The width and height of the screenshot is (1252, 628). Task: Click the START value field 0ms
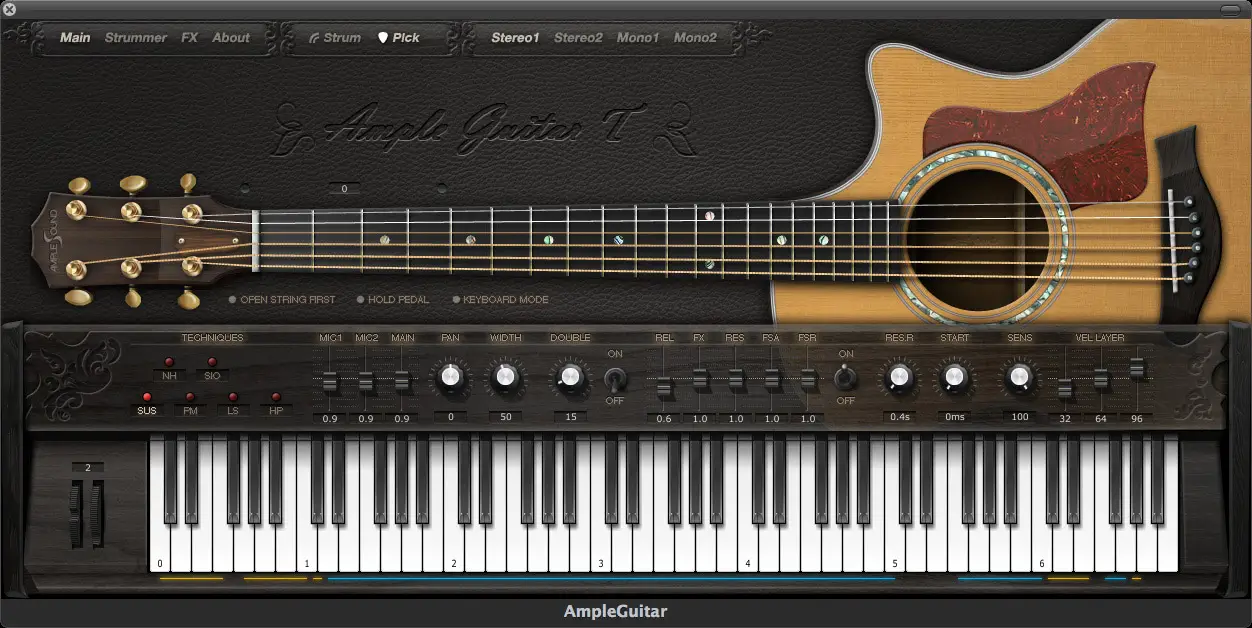click(955, 416)
